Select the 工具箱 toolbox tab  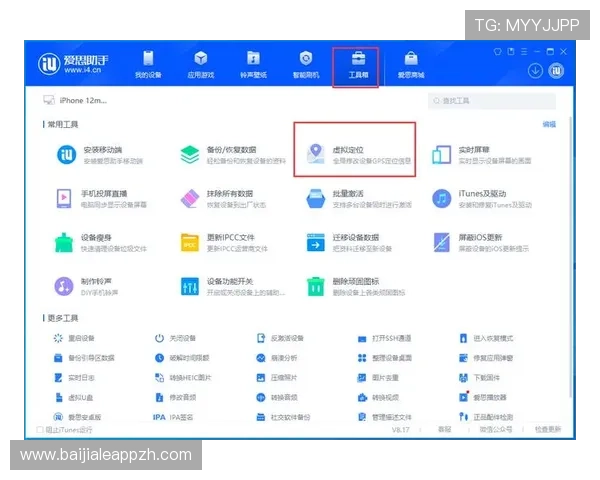358,64
